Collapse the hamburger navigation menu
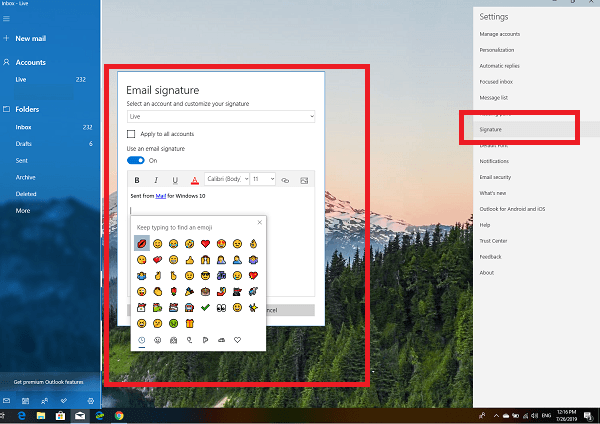 coord(7,18)
